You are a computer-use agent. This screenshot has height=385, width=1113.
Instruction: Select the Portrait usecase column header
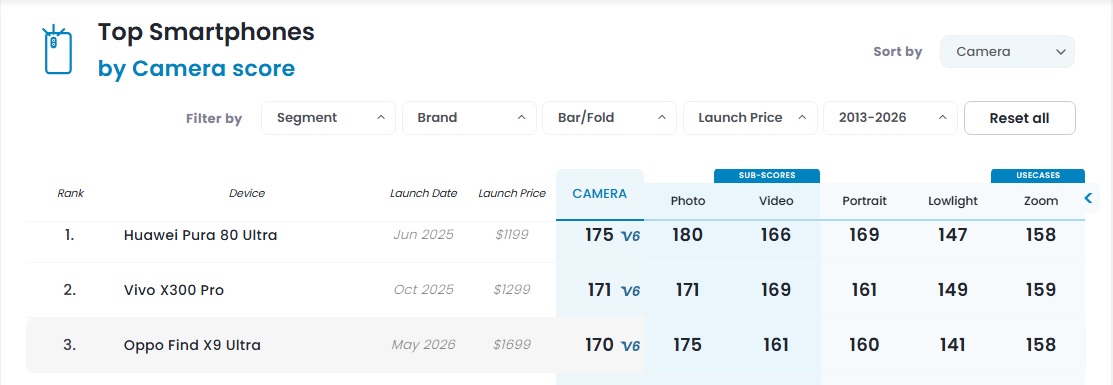click(x=864, y=201)
